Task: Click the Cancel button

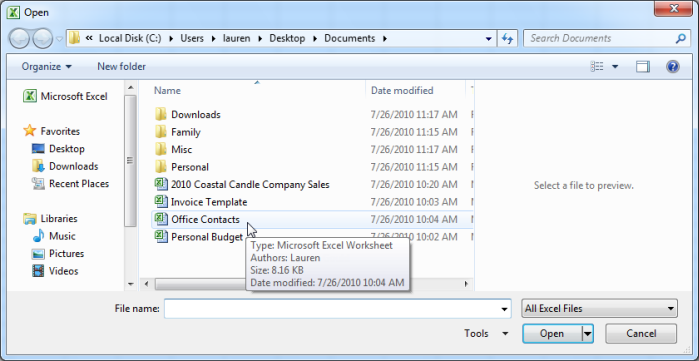Action: [641, 333]
